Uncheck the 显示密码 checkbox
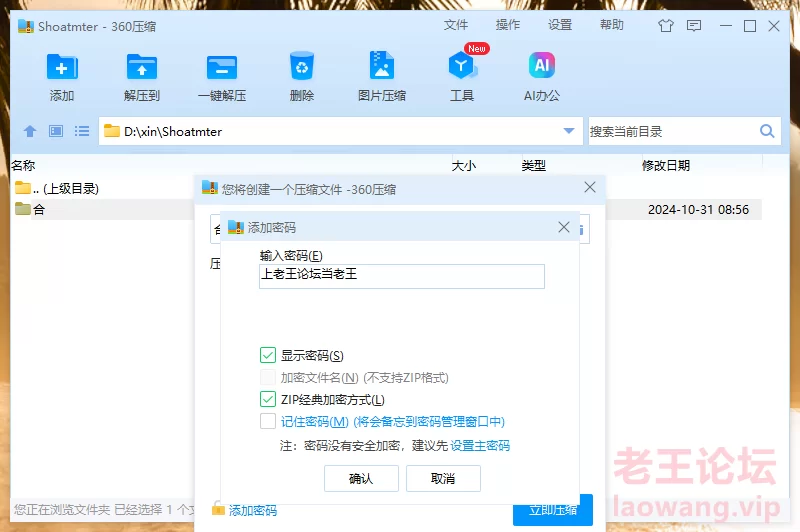Image resolution: width=800 pixels, height=532 pixels. point(268,355)
